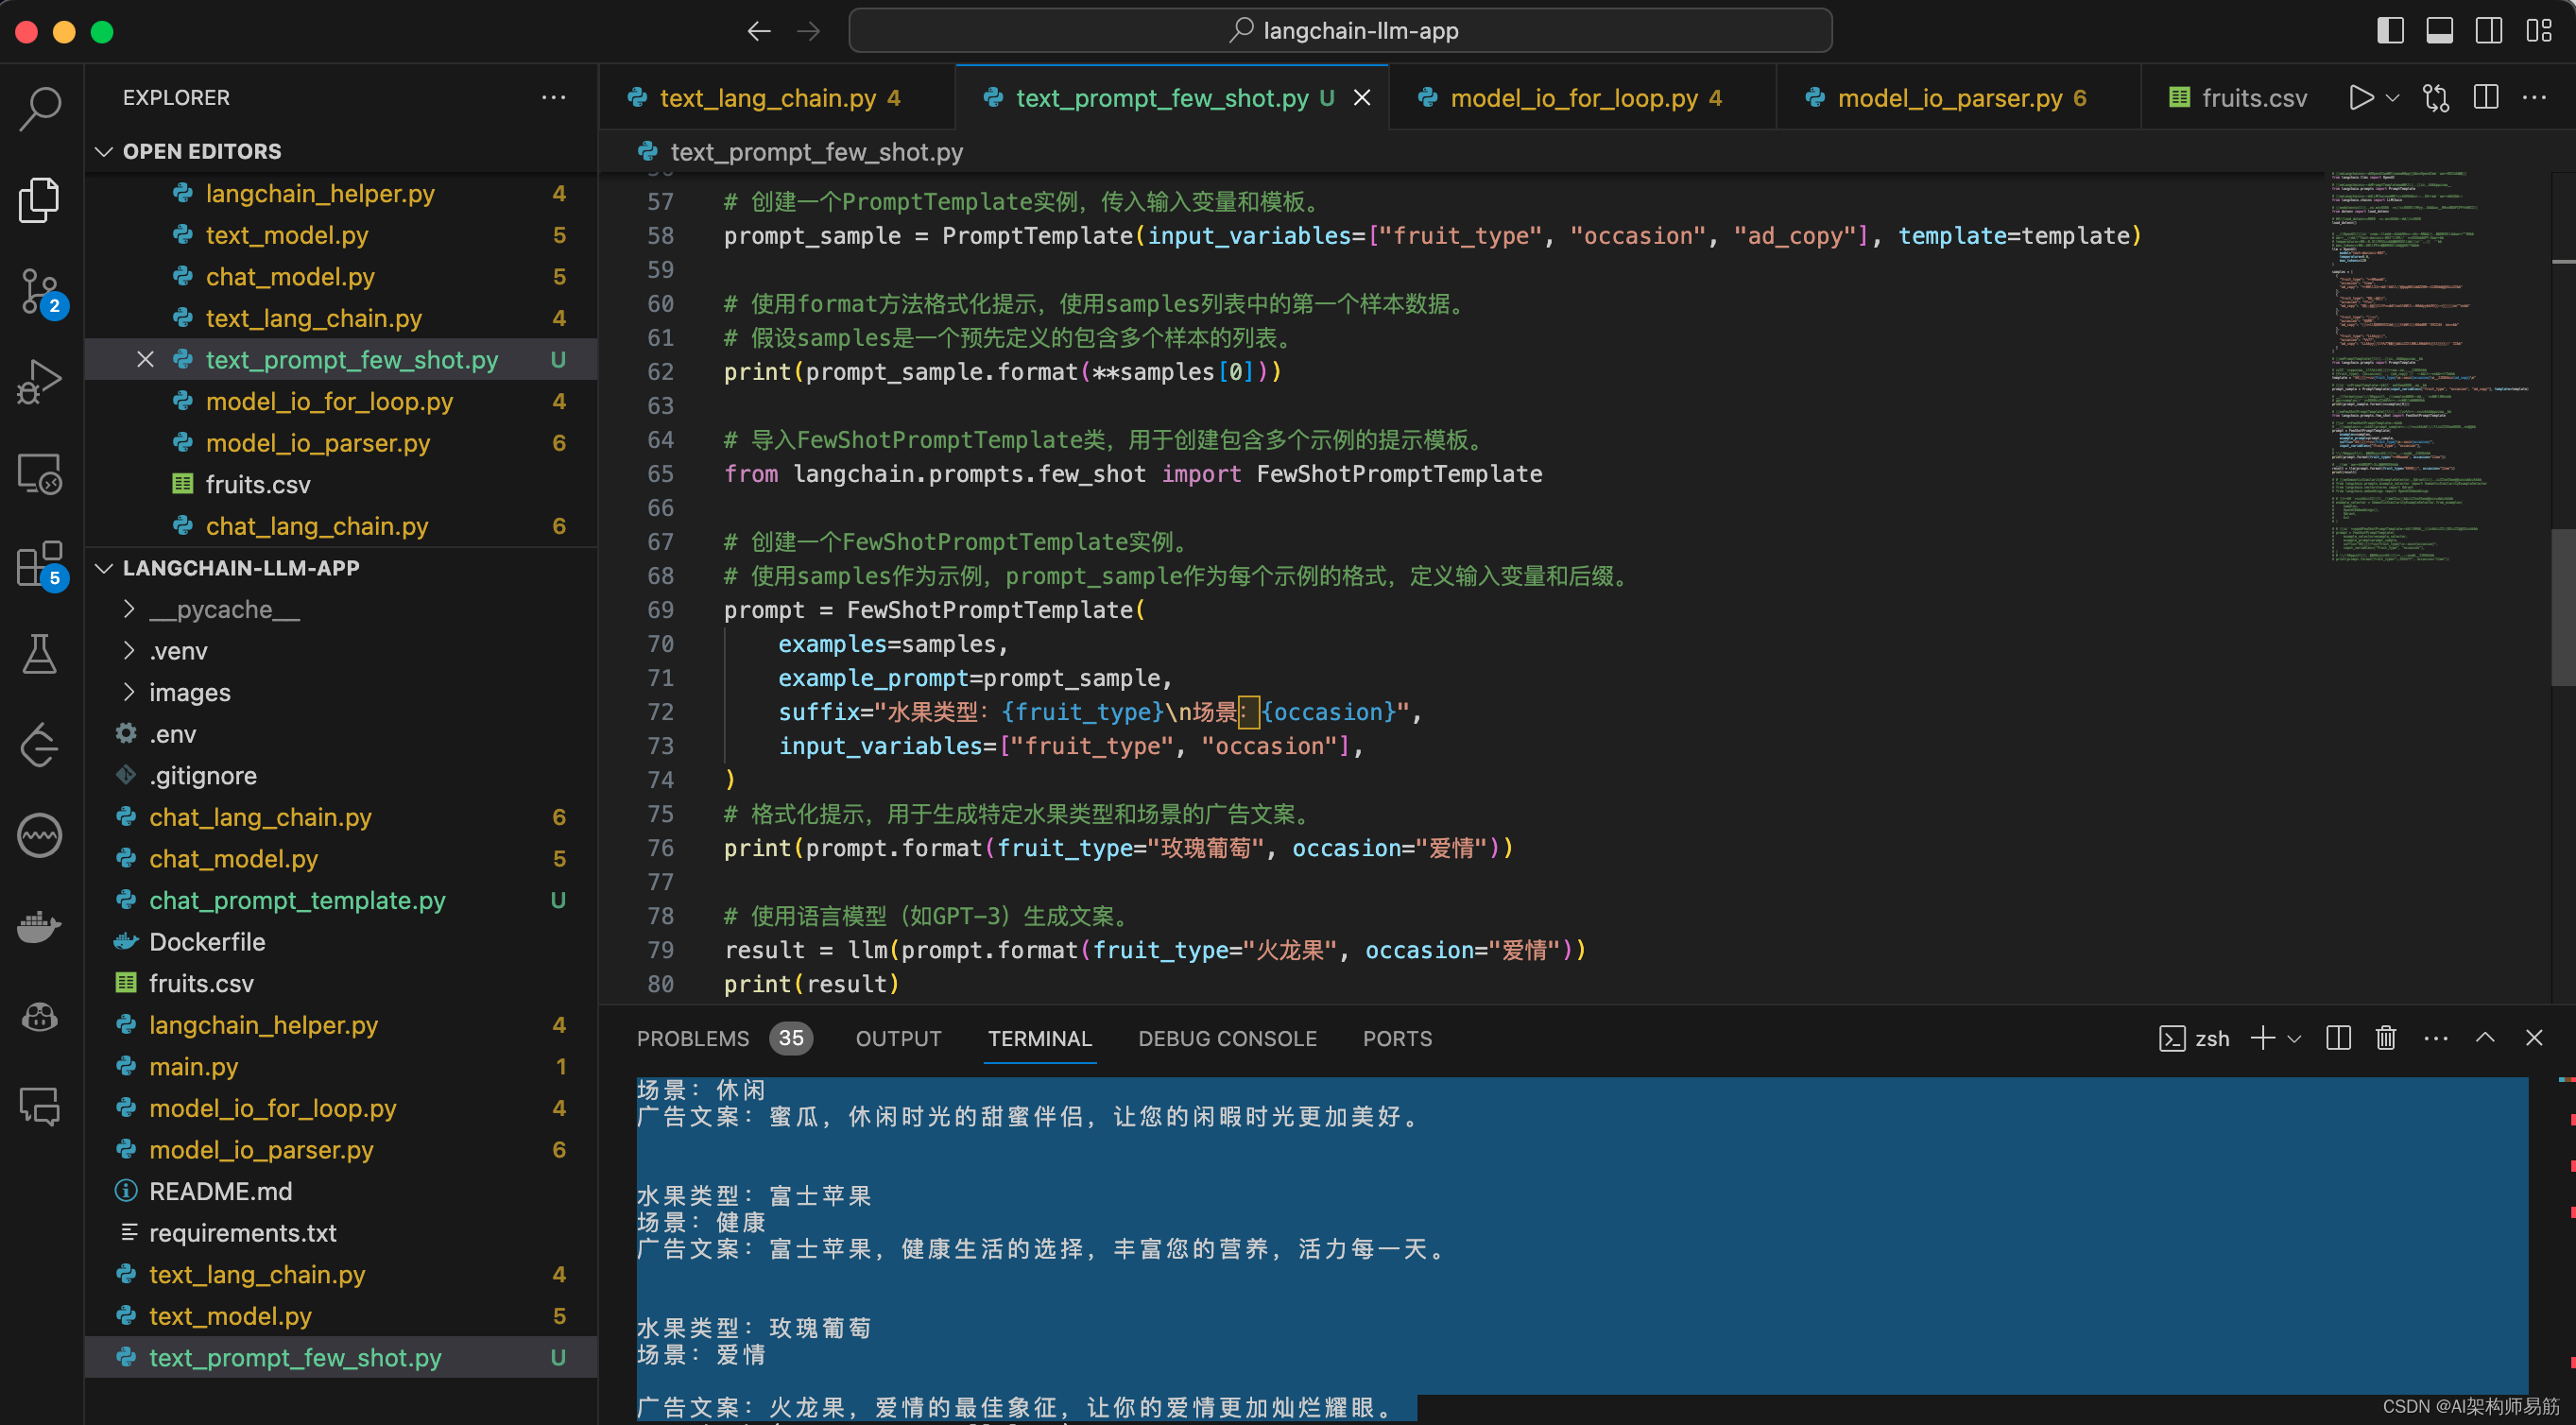Open main.py in the file tree
The width and height of the screenshot is (2576, 1425).
(x=341, y=1066)
